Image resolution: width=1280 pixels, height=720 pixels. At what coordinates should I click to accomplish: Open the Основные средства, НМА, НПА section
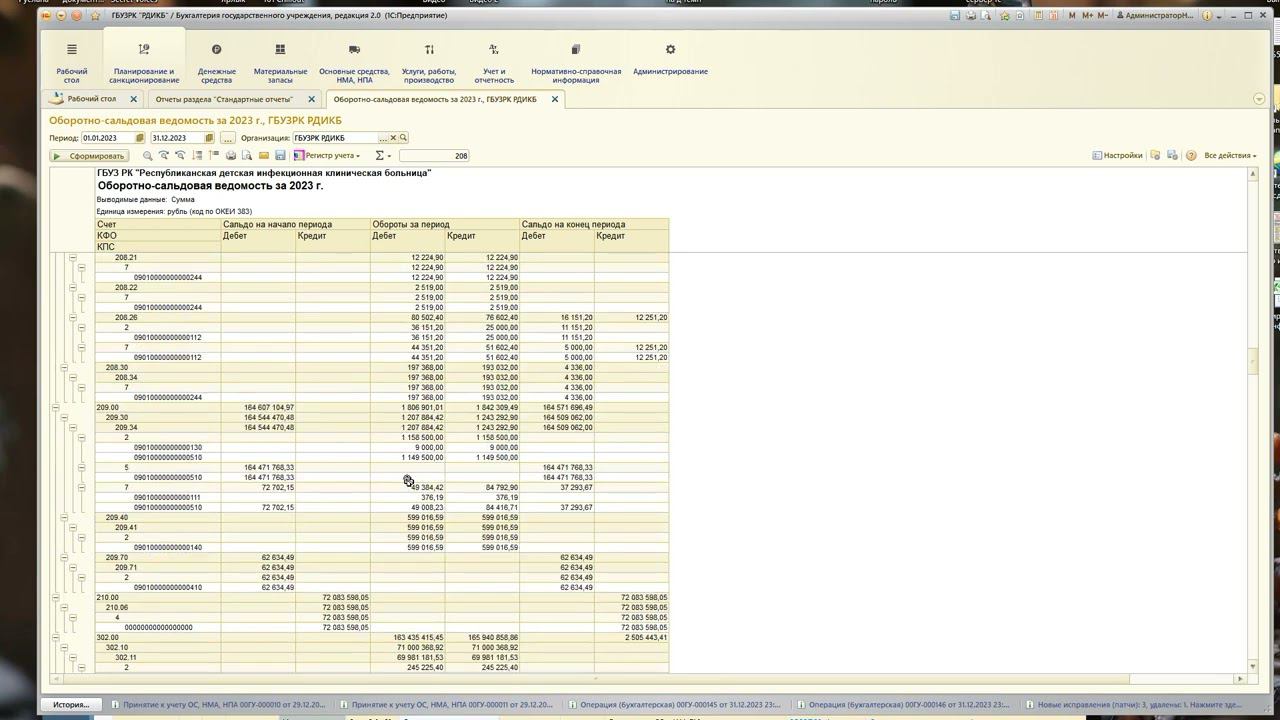tap(354, 62)
